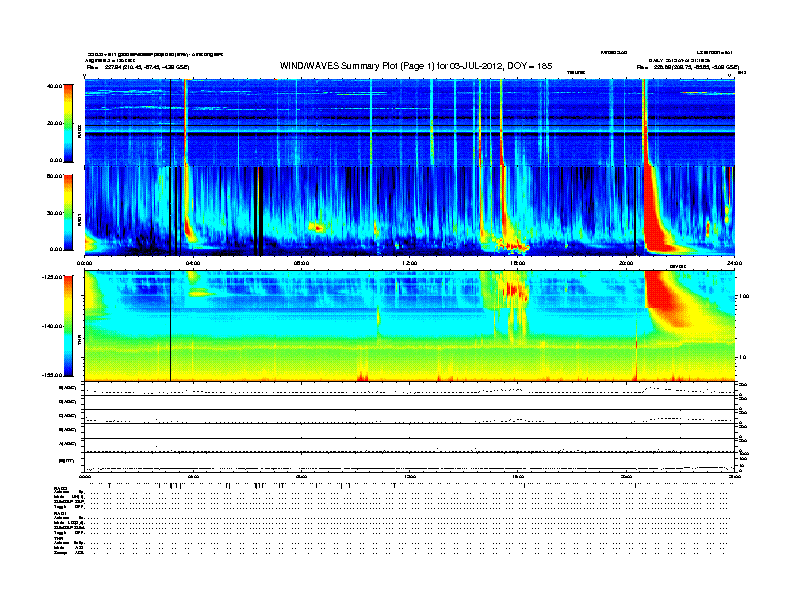Click the |B| (nT) line plot label
792x612 pixels.
[x=66, y=461]
